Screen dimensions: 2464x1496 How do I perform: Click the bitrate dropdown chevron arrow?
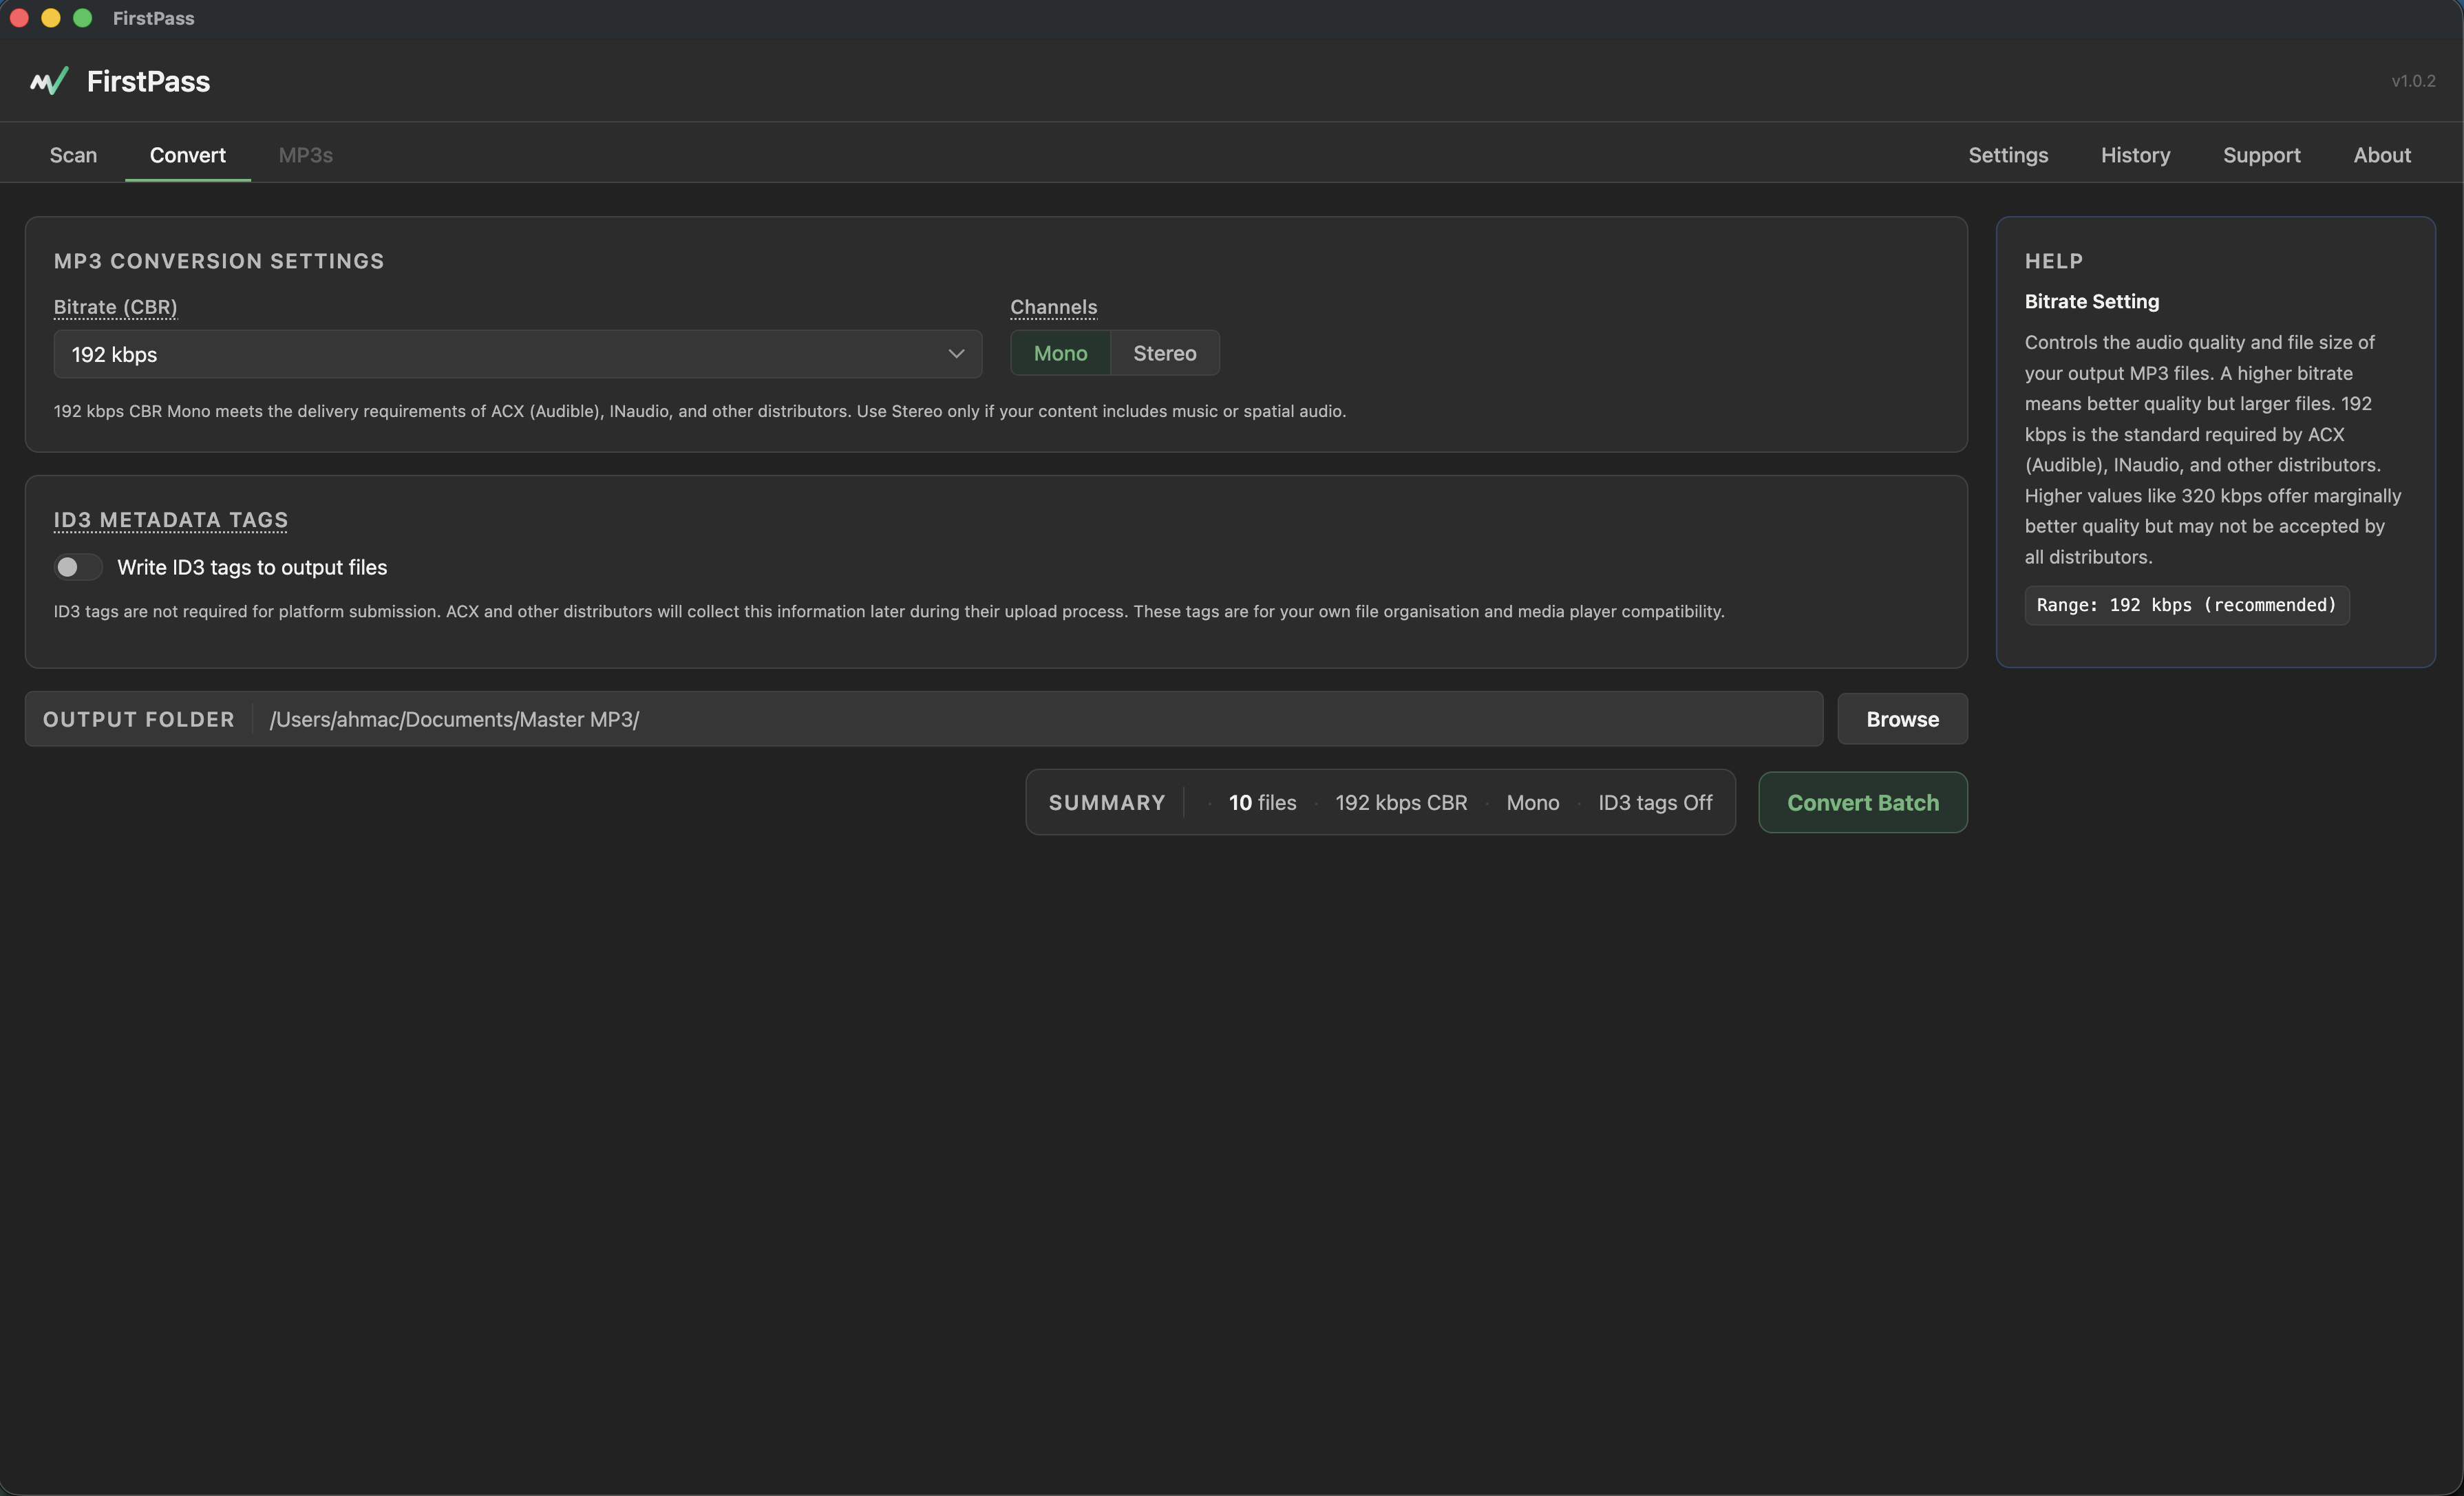pyautogui.click(x=956, y=354)
